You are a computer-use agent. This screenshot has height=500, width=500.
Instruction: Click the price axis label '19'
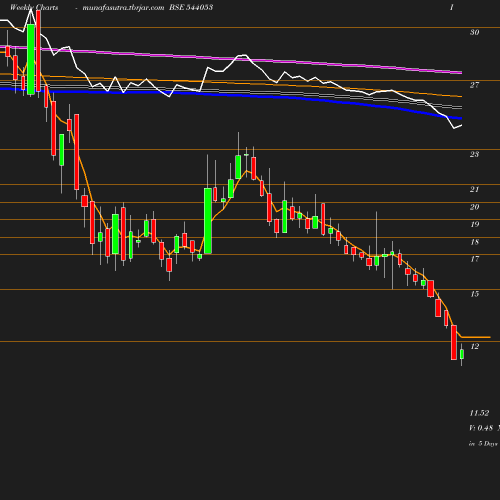point(475,224)
